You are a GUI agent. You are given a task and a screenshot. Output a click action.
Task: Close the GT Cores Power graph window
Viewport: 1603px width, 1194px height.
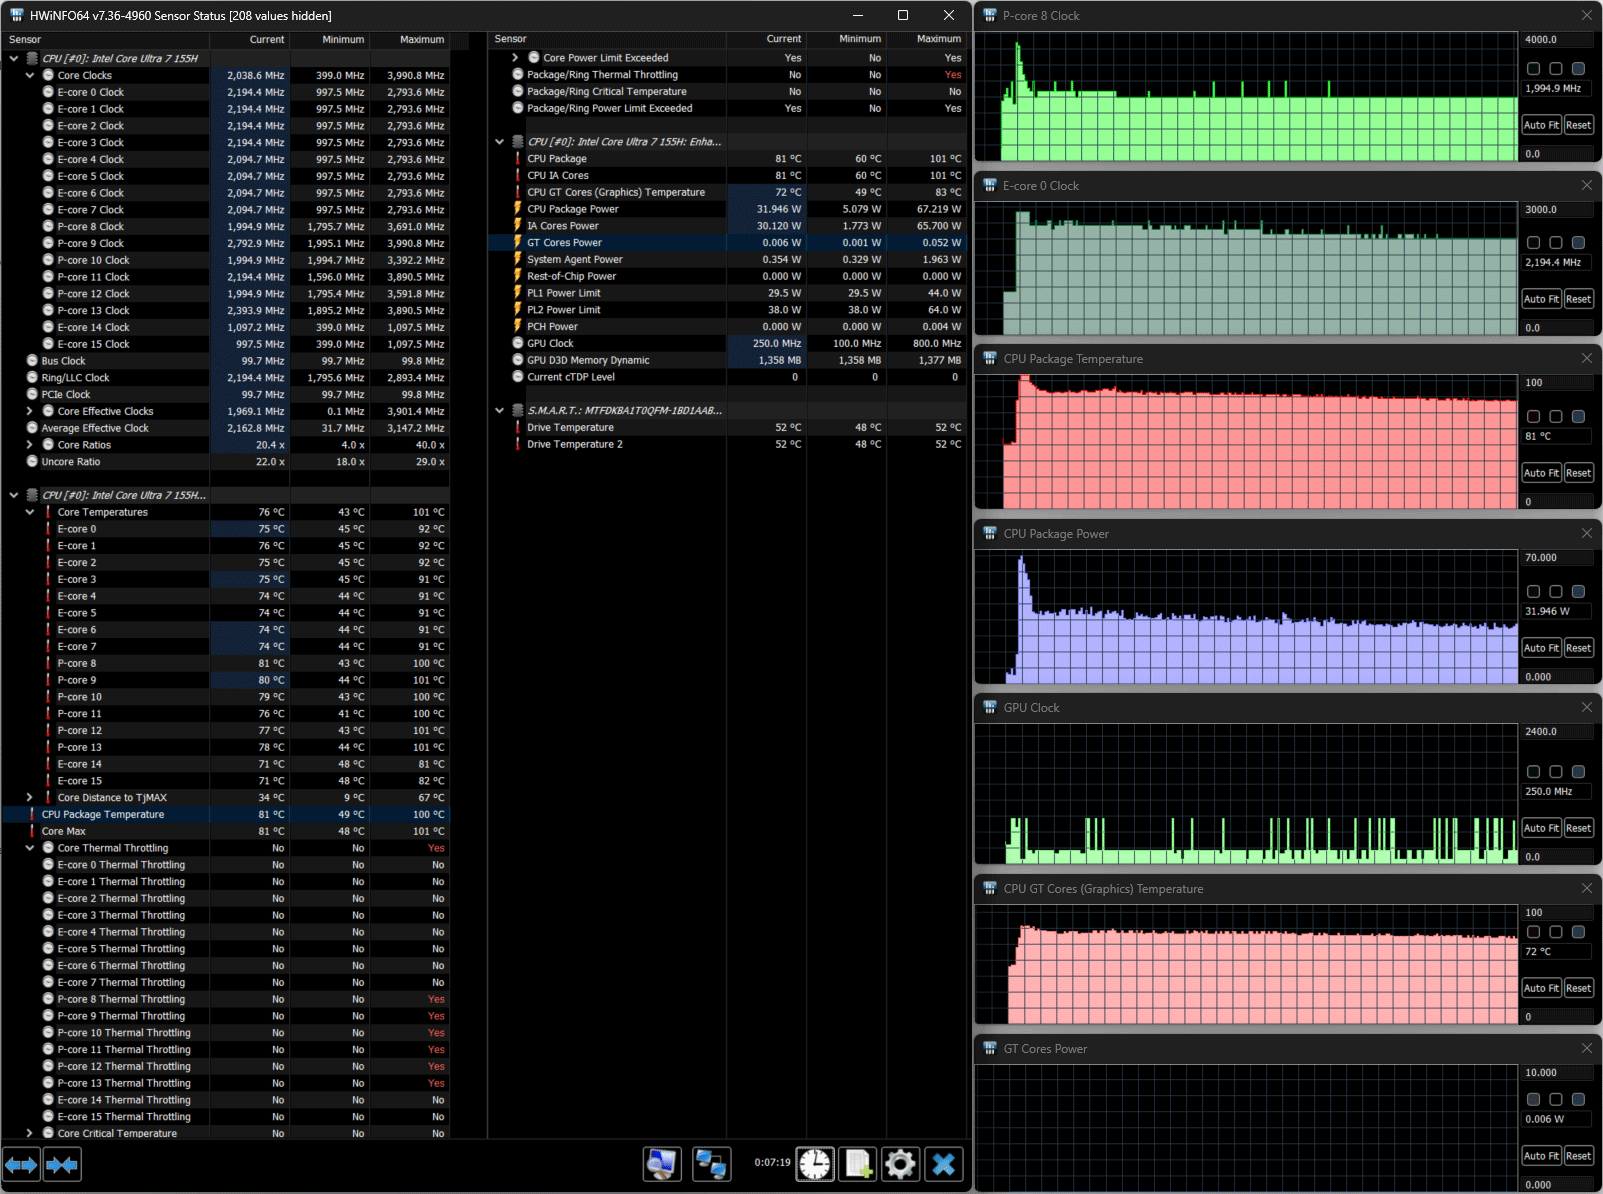click(x=1586, y=1048)
